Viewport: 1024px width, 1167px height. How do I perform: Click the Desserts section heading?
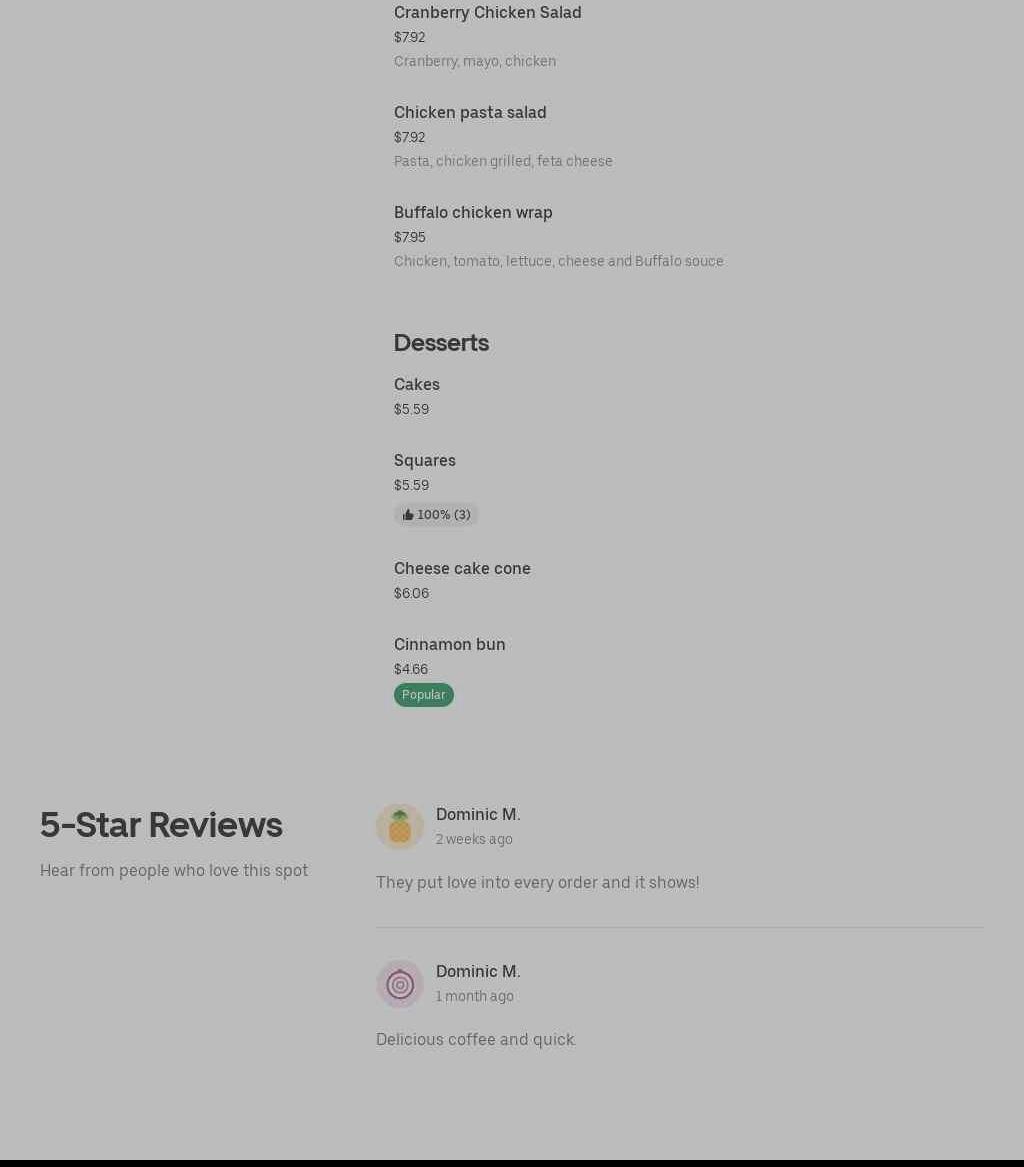click(x=441, y=342)
